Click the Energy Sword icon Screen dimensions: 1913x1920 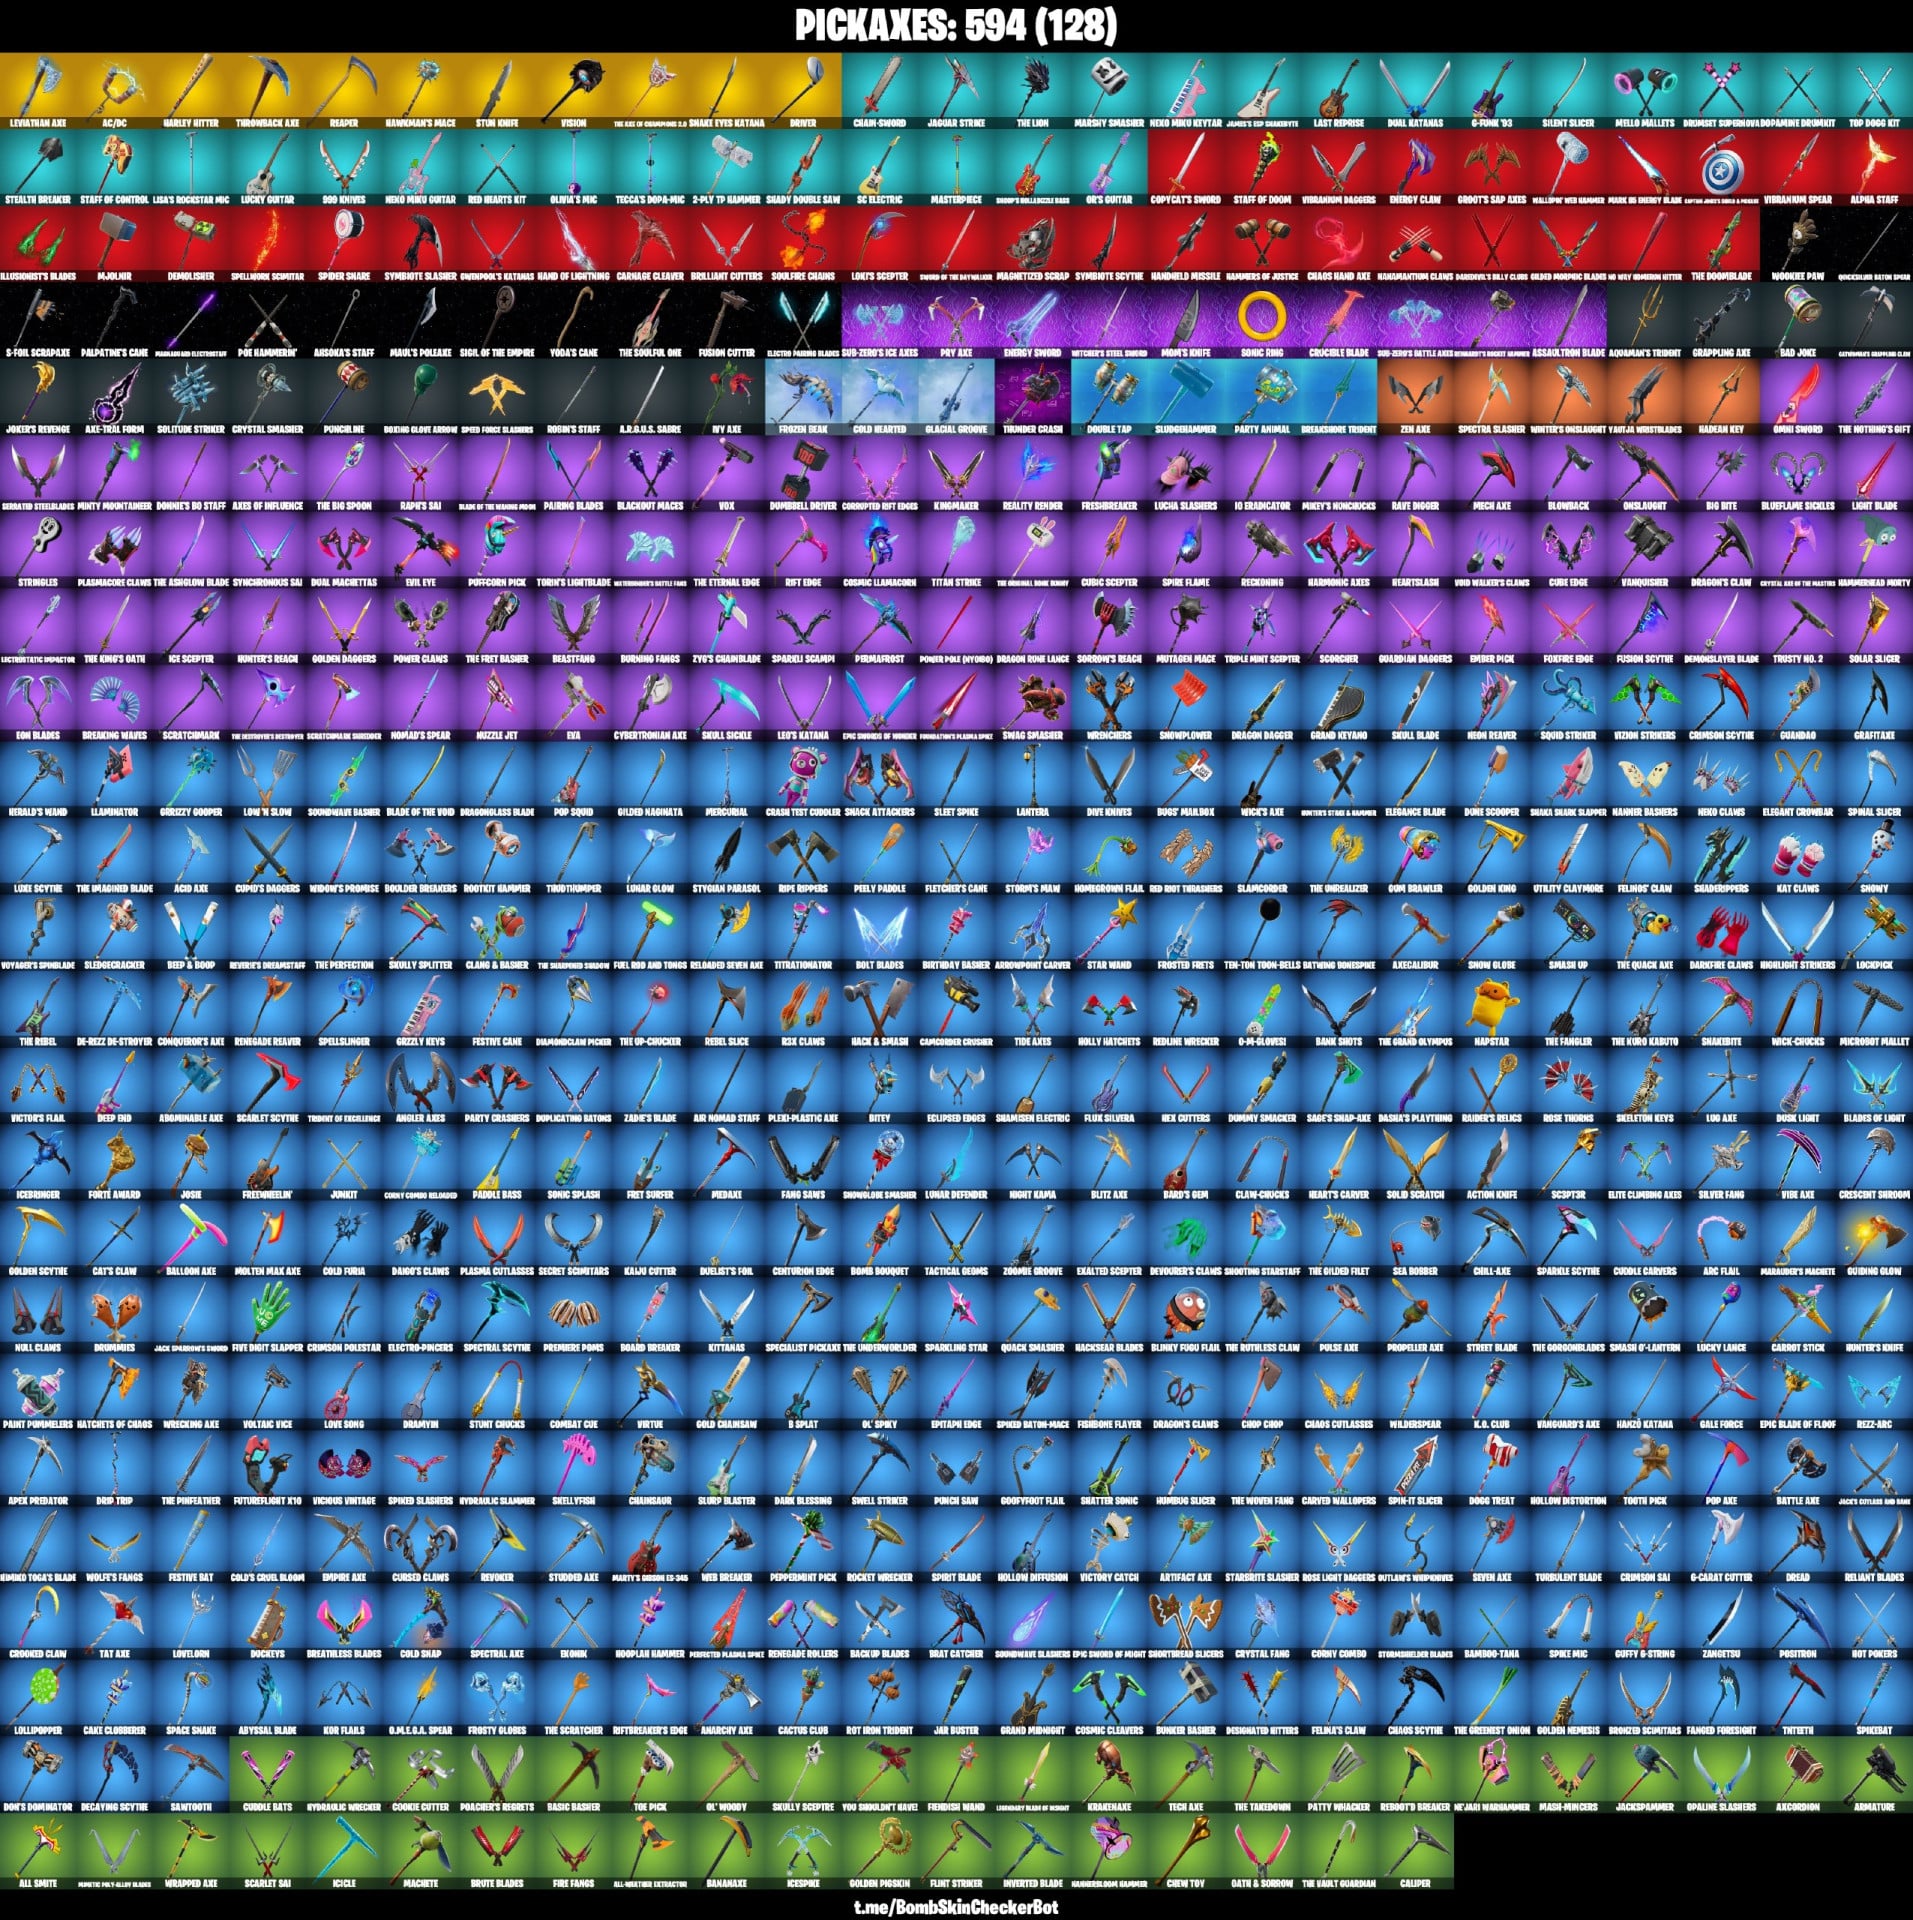click(1033, 321)
